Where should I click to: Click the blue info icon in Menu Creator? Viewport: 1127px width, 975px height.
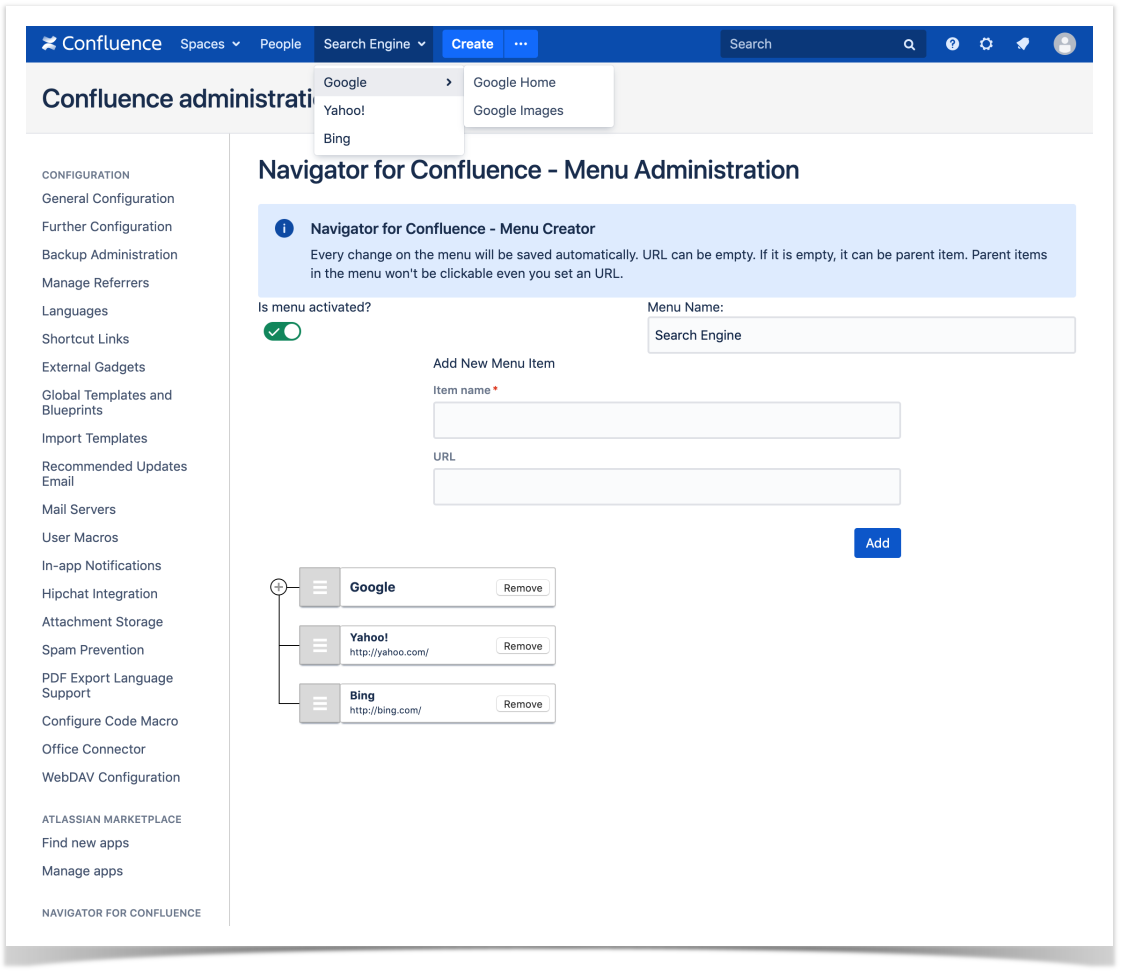tap(285, 228)
